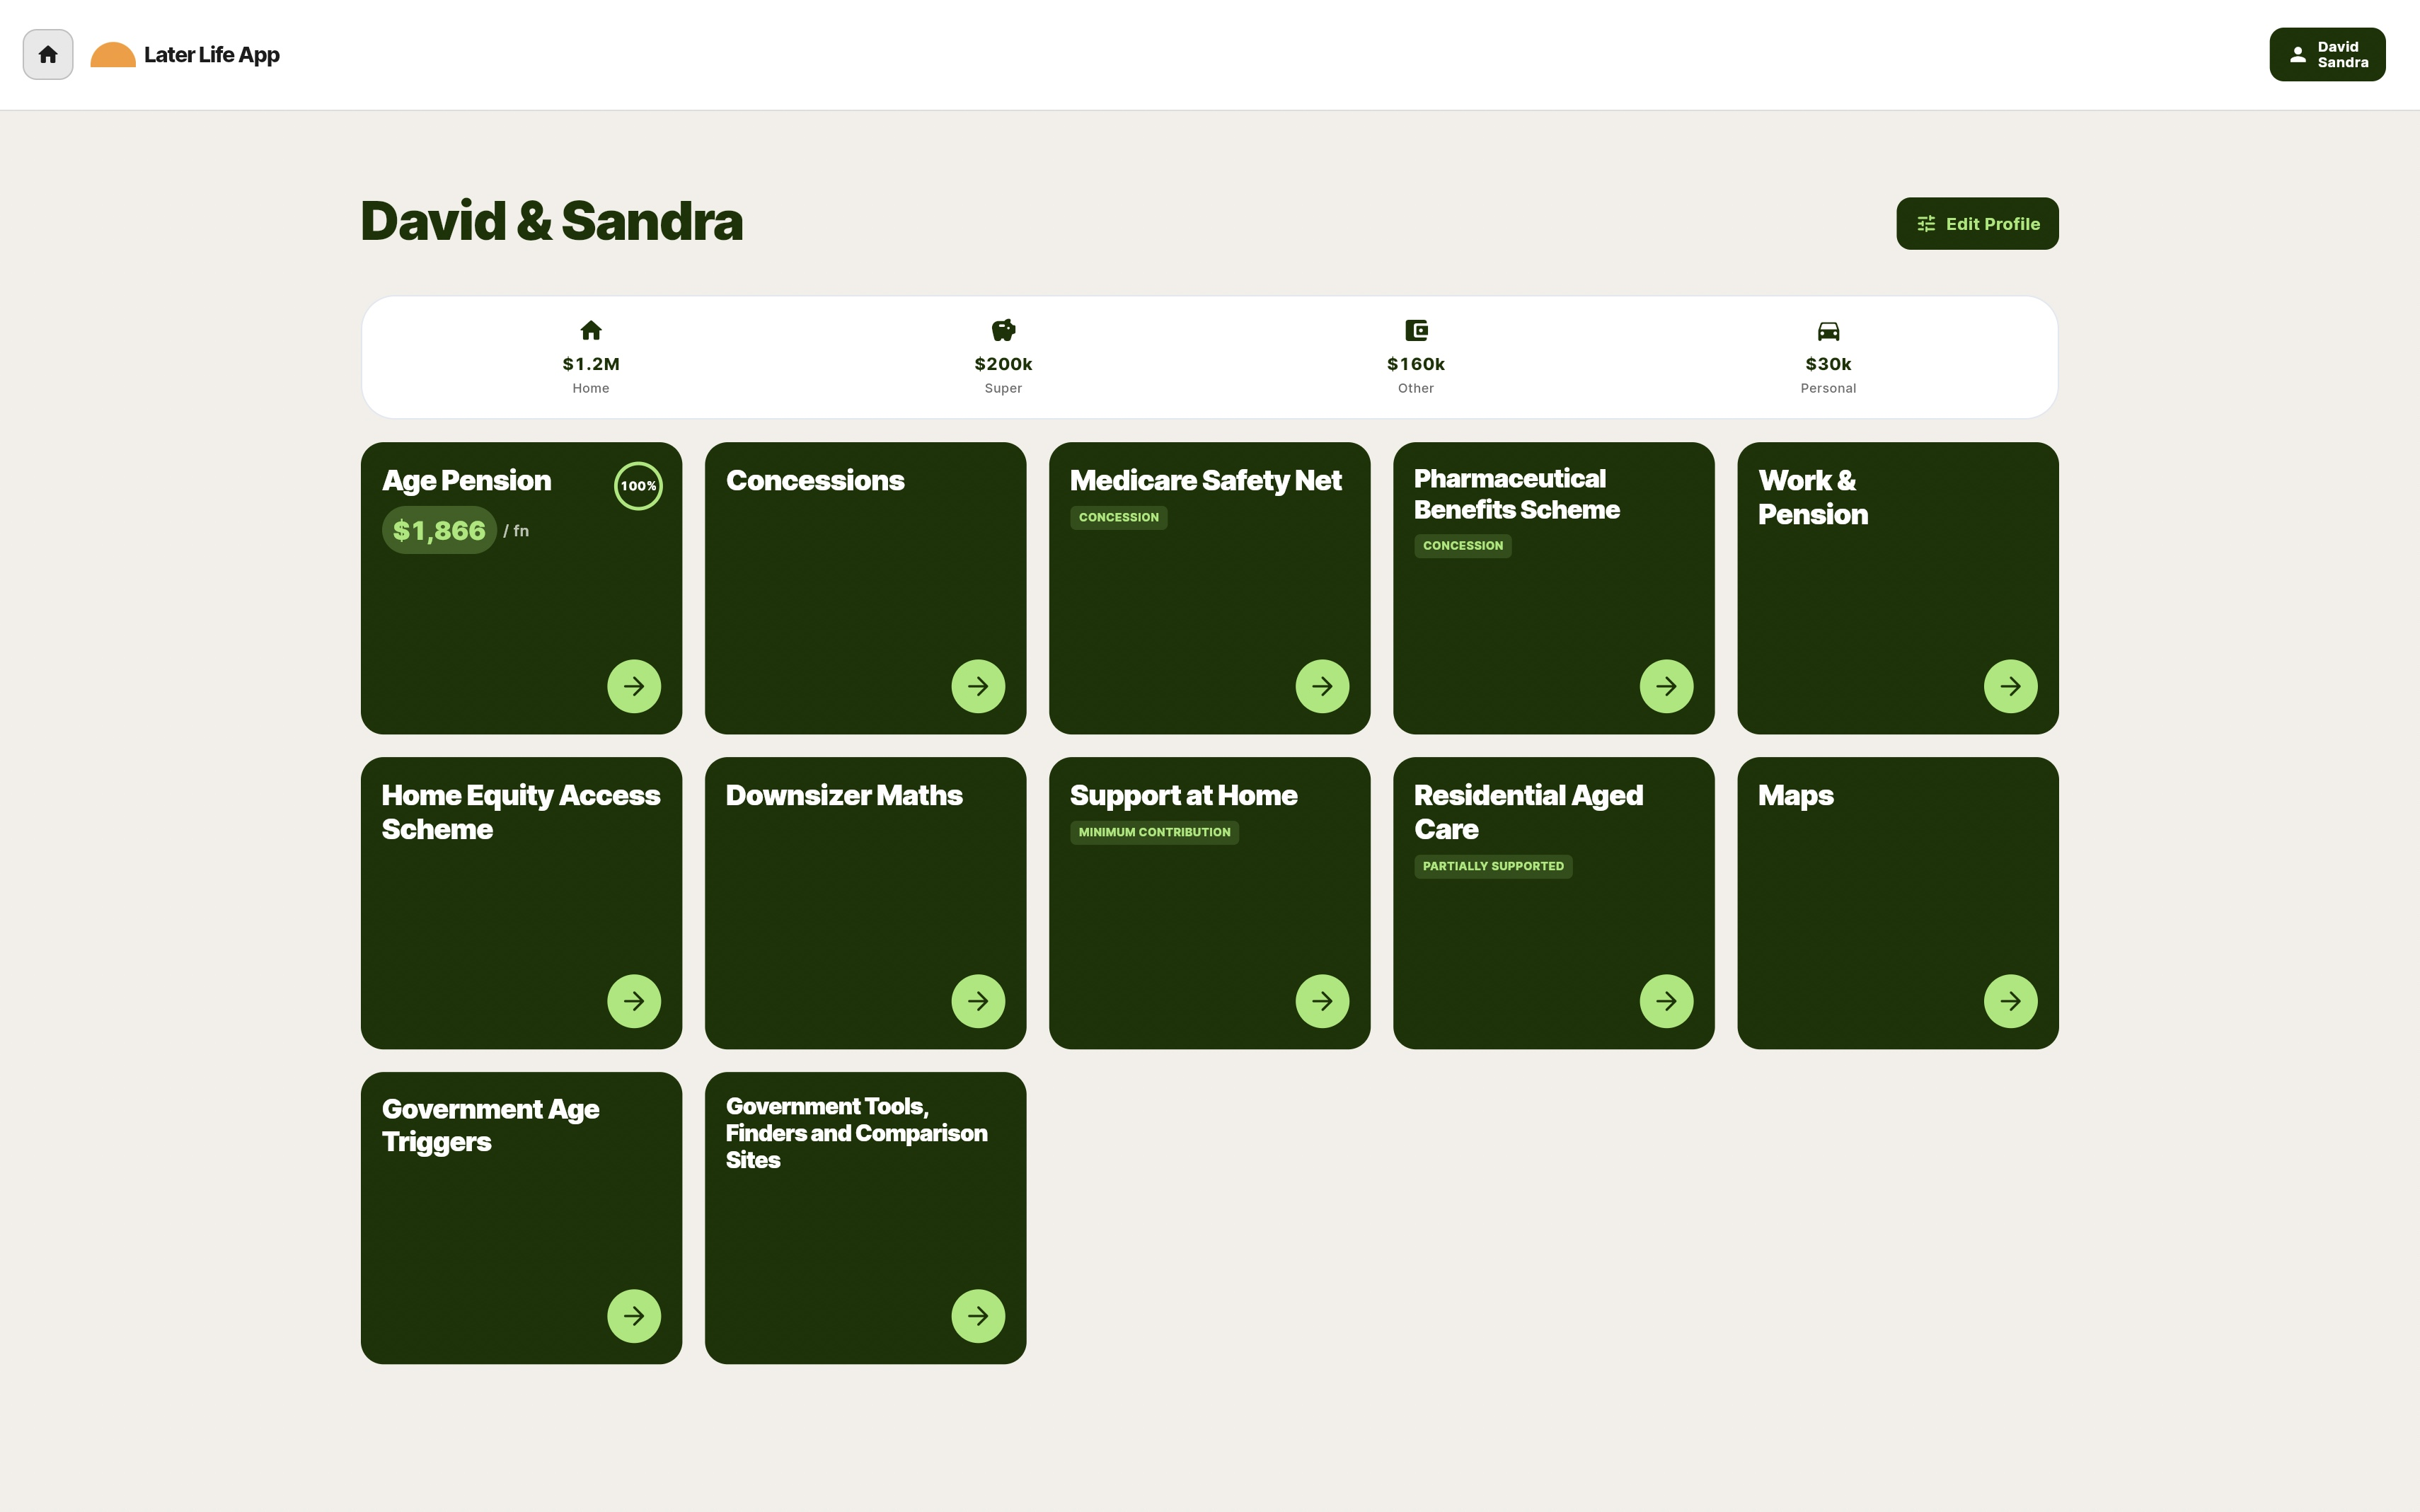The height and width of the screenshot is (1512, 2420).
Task: Click the "/ fn" fortnight label
Action: pos(516,531)
